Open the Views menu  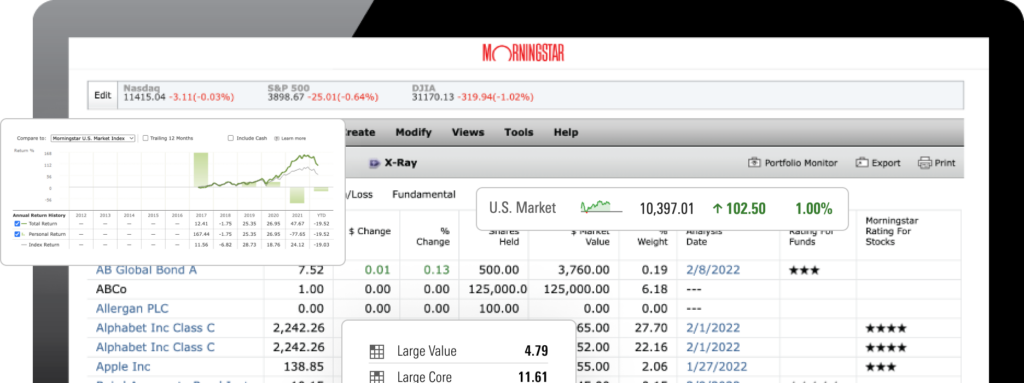pyautogui.click(x=468, y=132)
